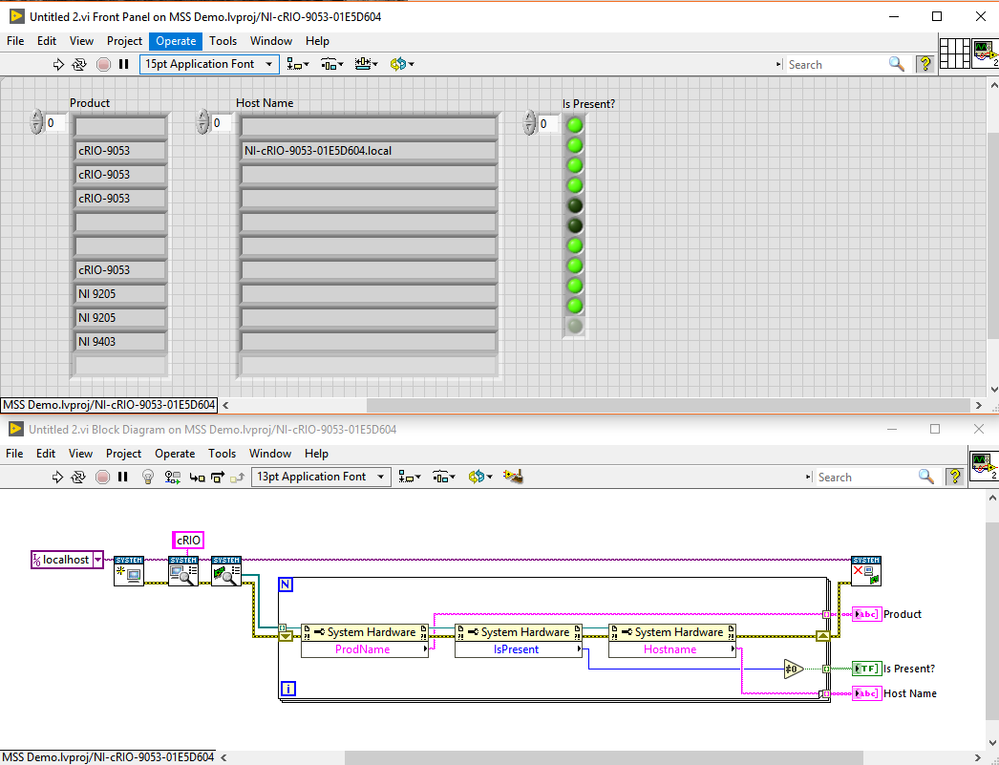Click Run Continuously in Block Diagram toolbar

pos(78,476)
